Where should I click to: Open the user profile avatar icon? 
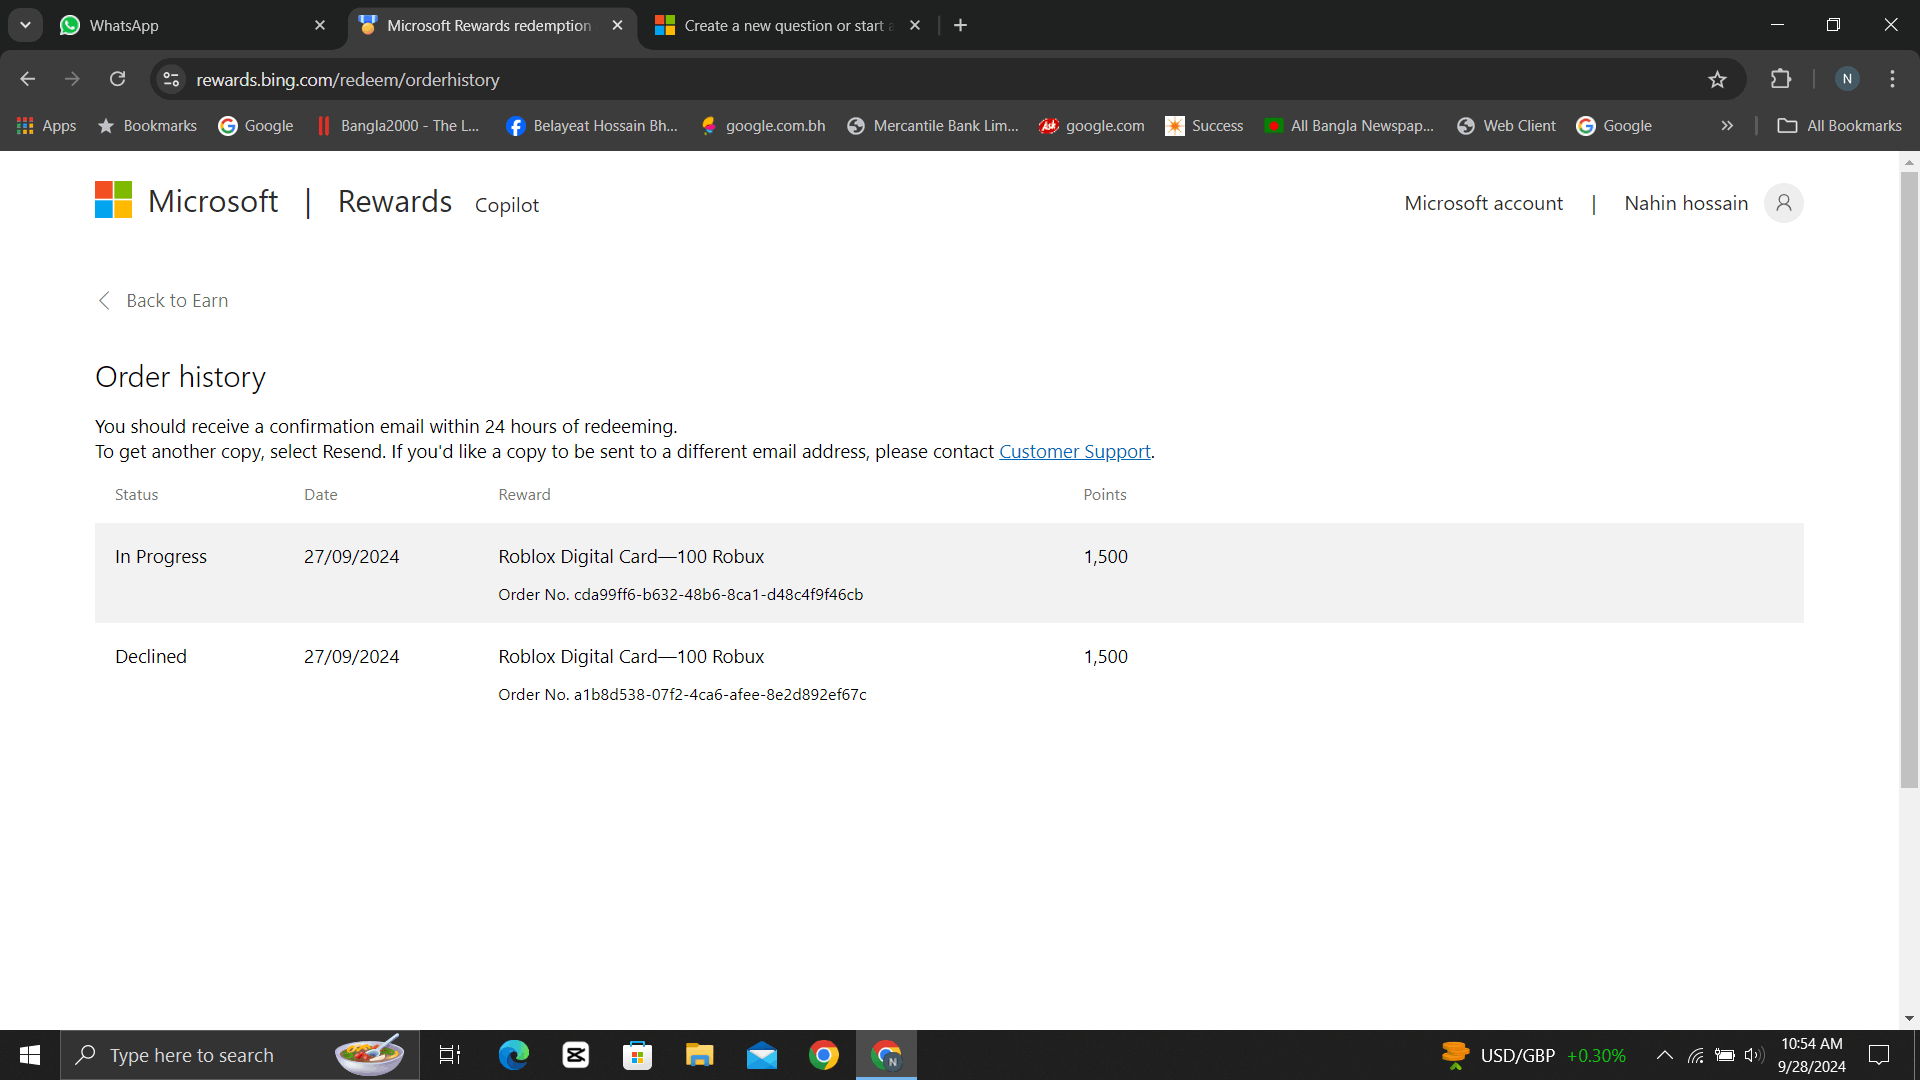[x=1783, y=203]
